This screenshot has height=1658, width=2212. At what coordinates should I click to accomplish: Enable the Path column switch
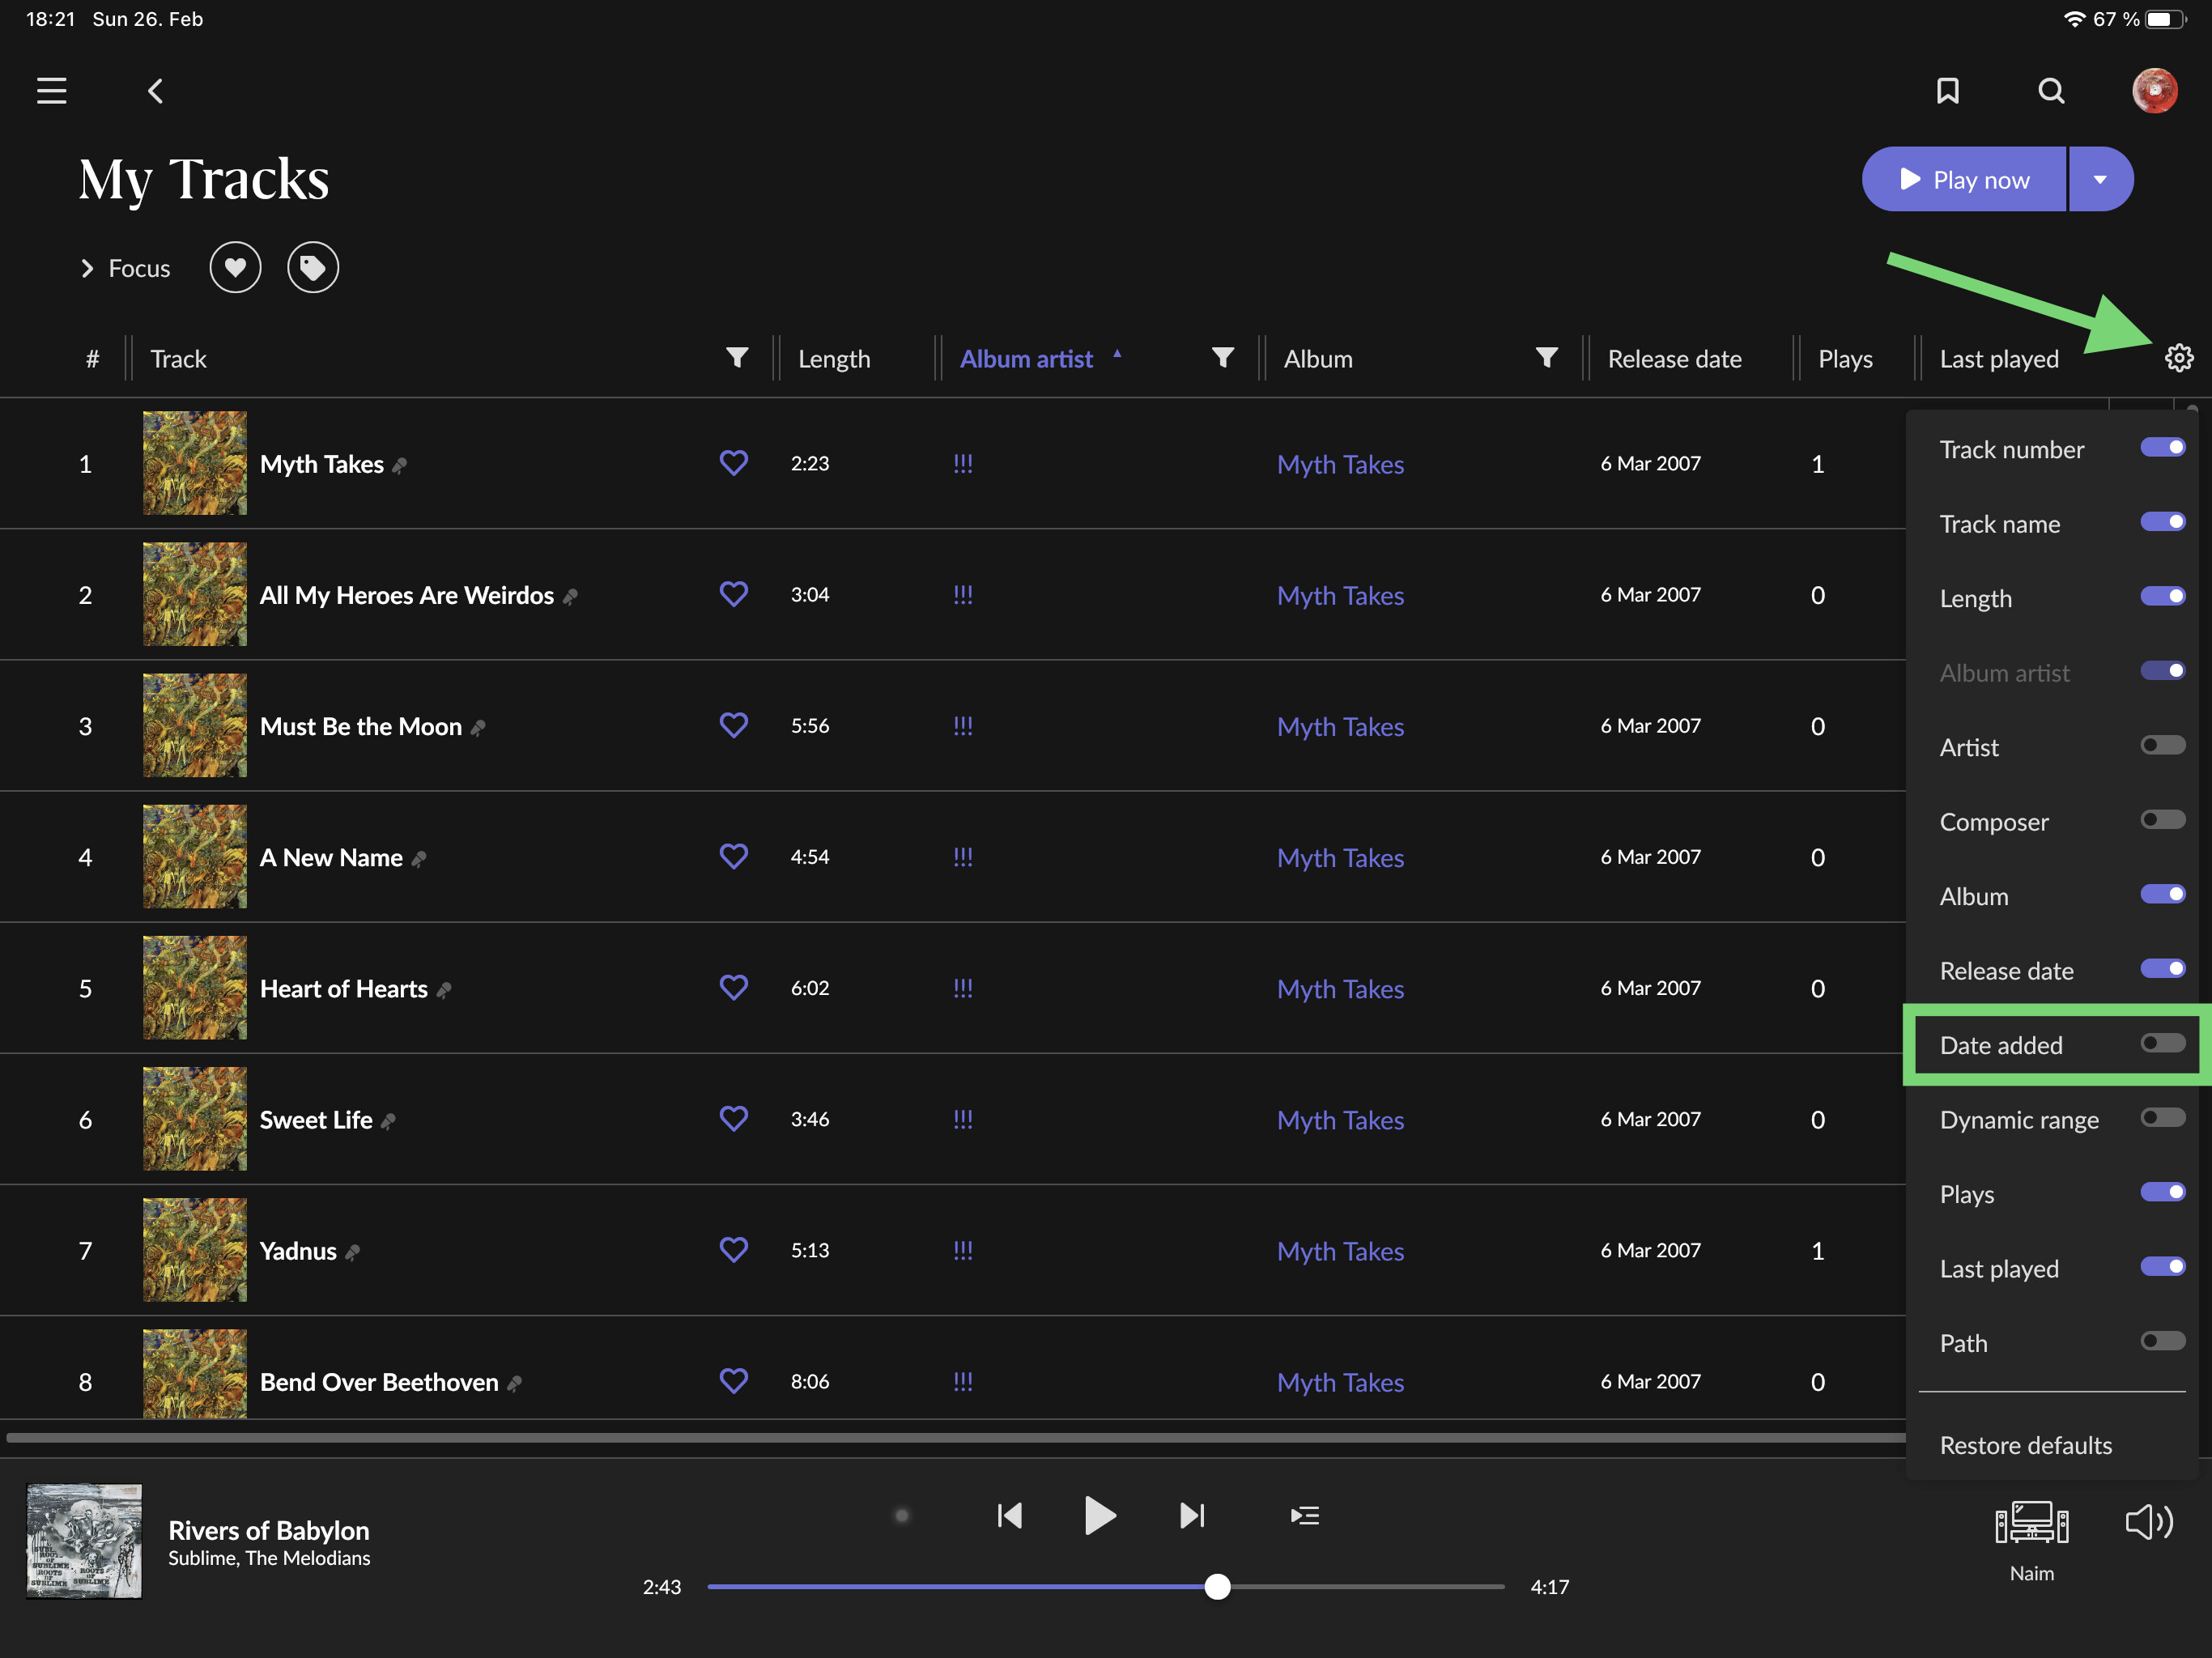[x=2162, y=1342]
